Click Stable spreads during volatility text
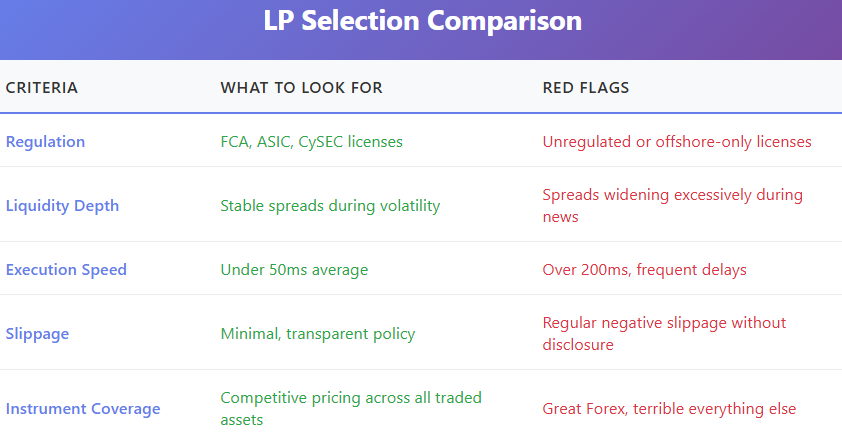The height and width of the screenshot is (437, 842). [x=330, y=206]
